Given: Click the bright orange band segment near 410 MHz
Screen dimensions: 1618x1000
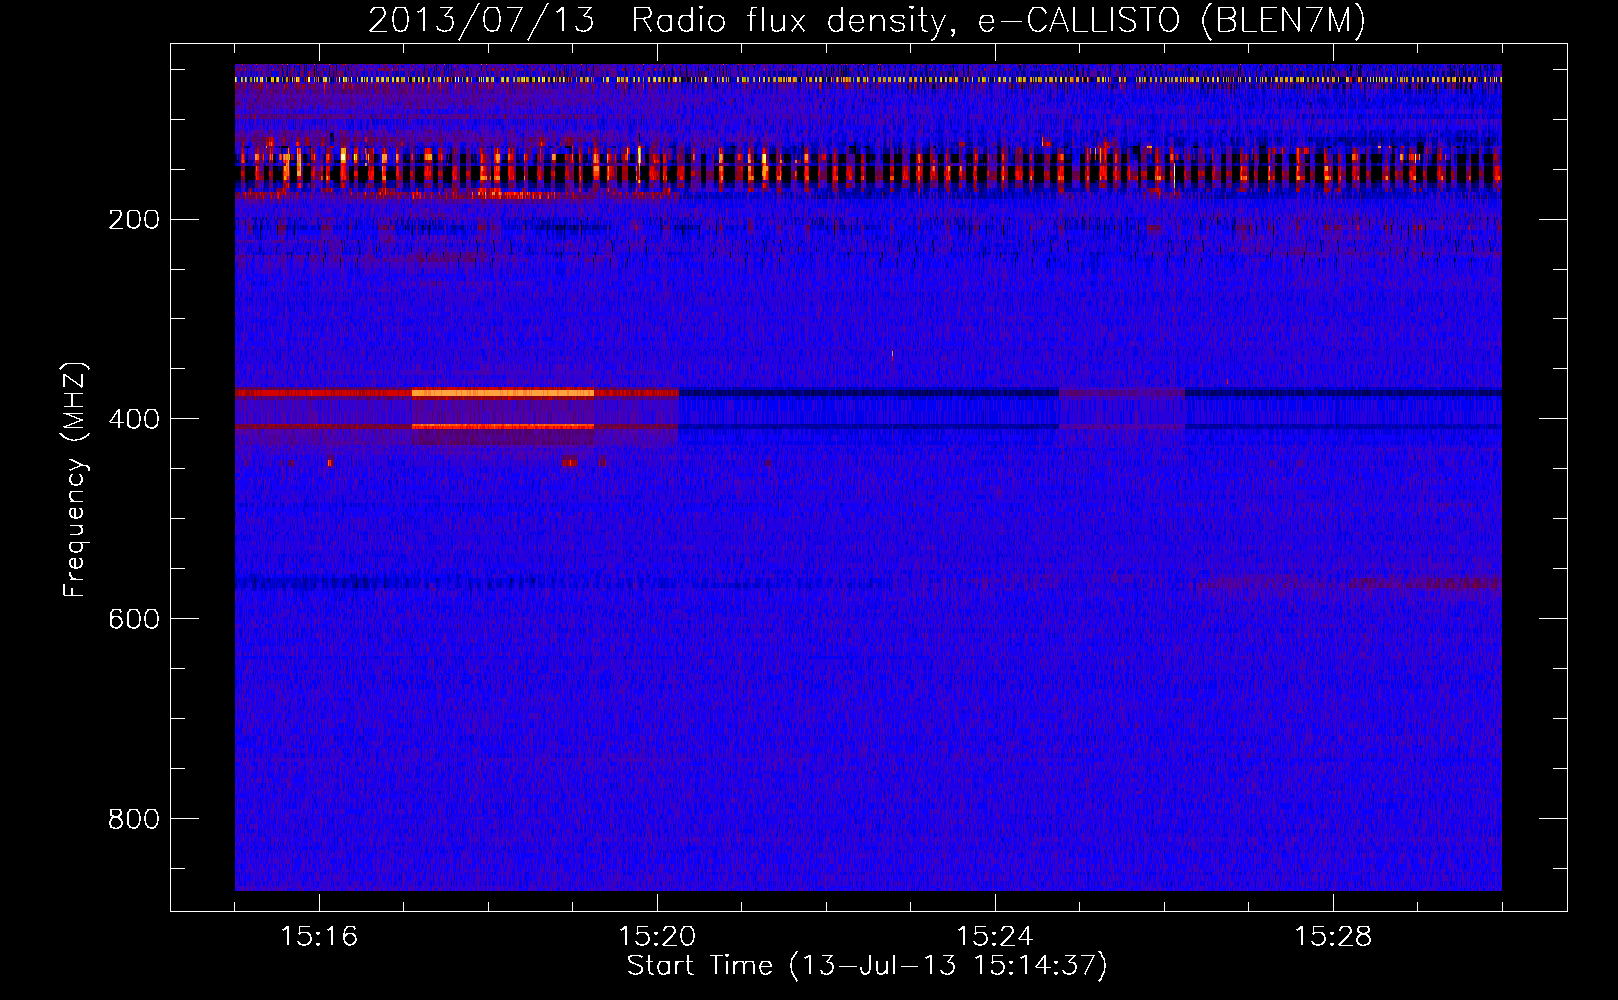Looking at the screenshot, I should click(503, 427).
